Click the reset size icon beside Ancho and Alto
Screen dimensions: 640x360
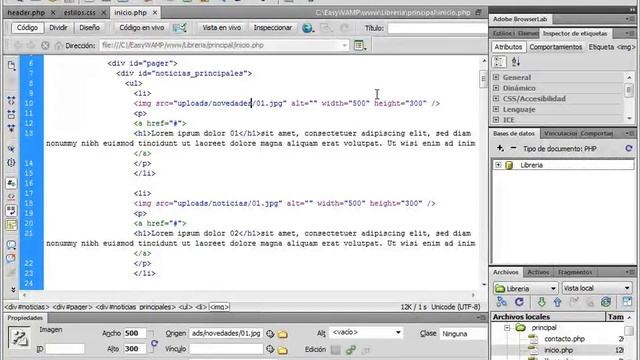click(x=154, y=344)
